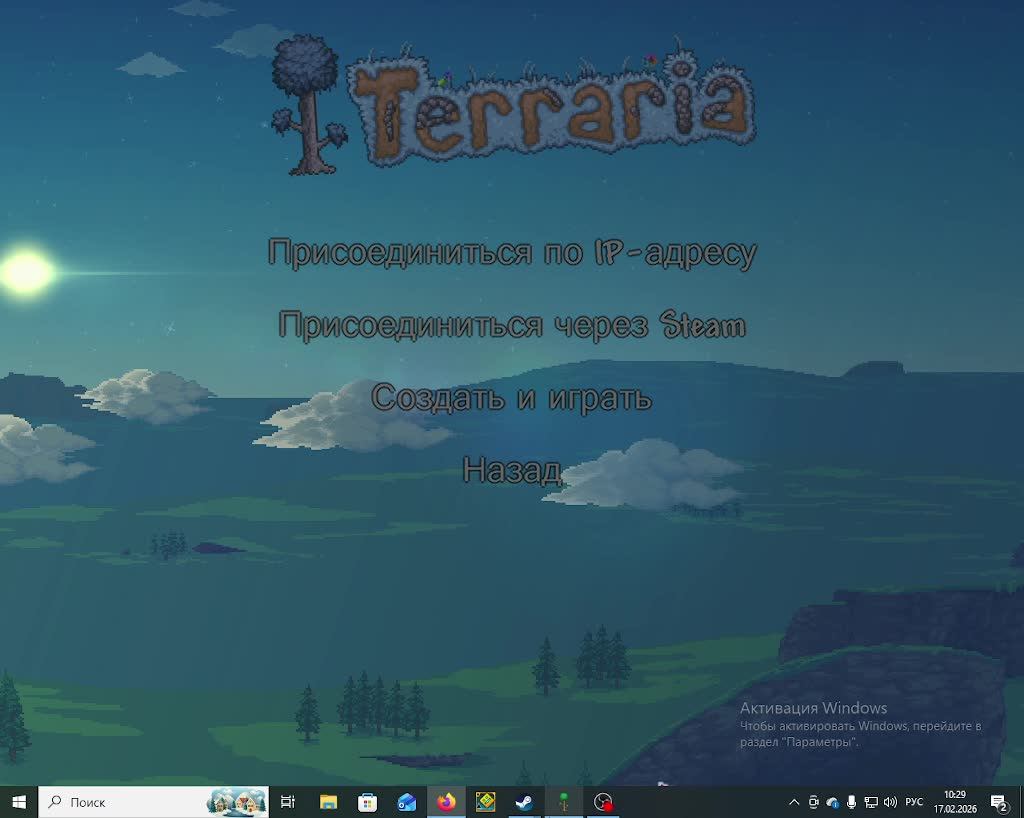
Task: Switch to Steam in the taskbar
Action: pyautogui.click(x=524, y=802)
